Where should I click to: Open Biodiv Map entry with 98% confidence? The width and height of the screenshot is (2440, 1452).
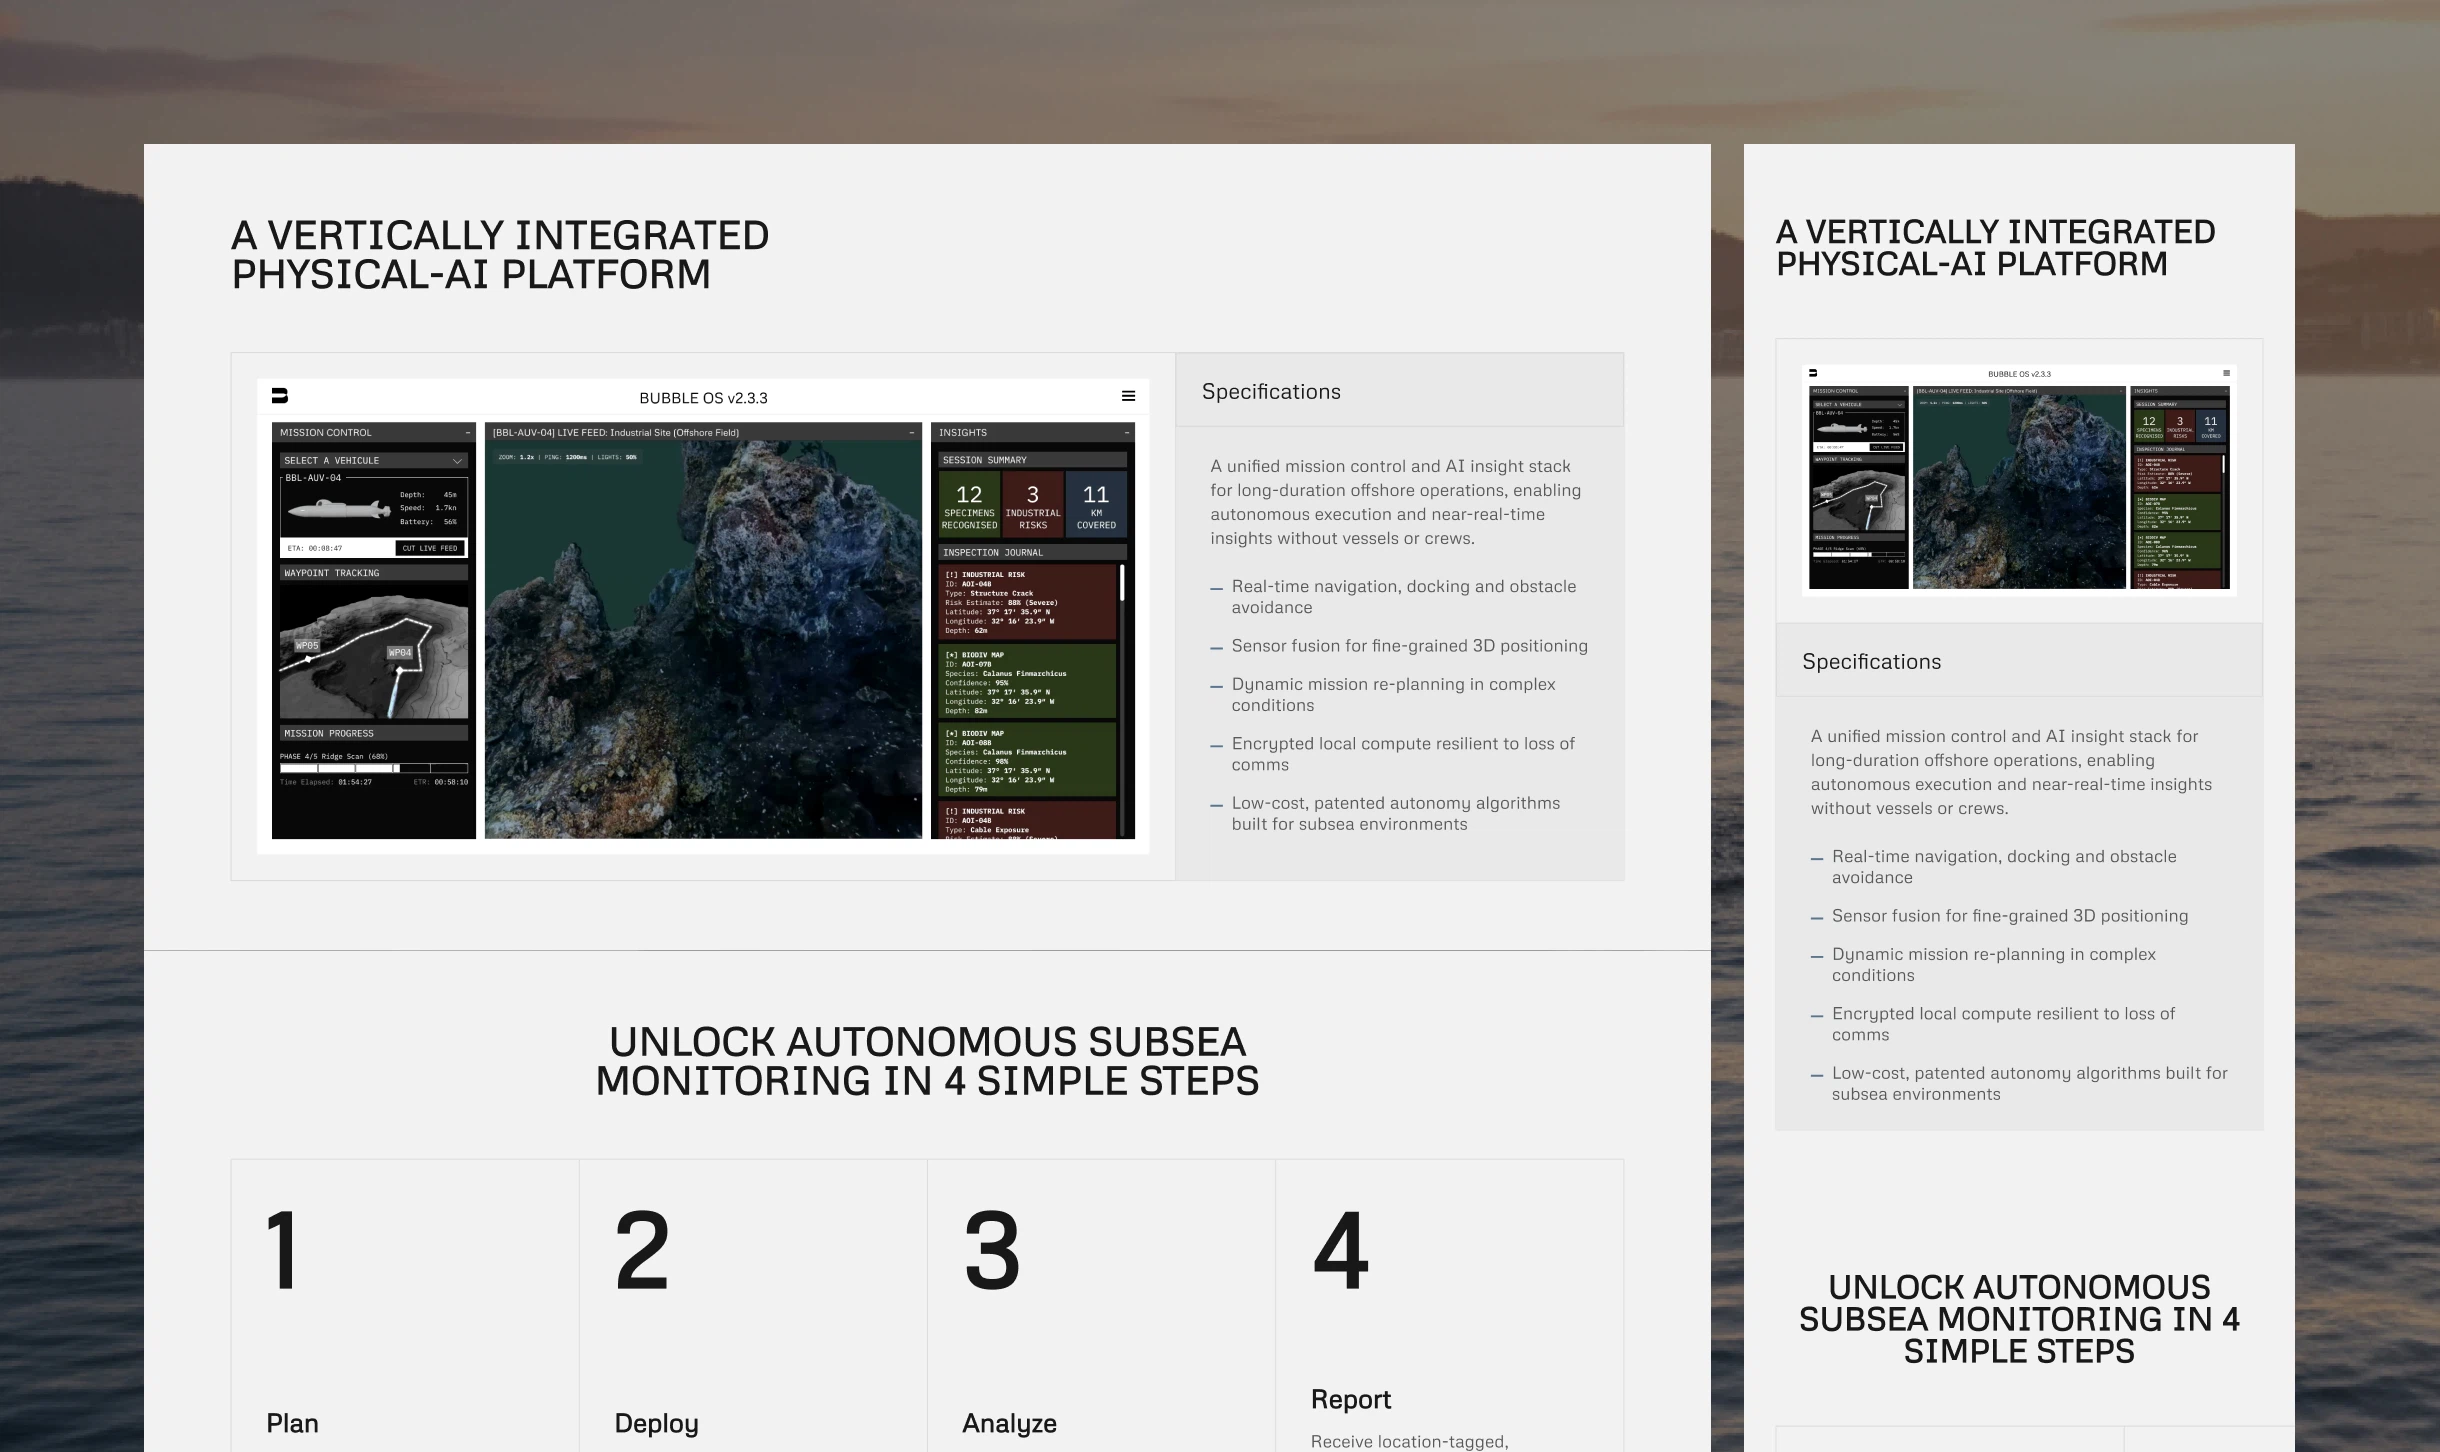point(1028,760)
